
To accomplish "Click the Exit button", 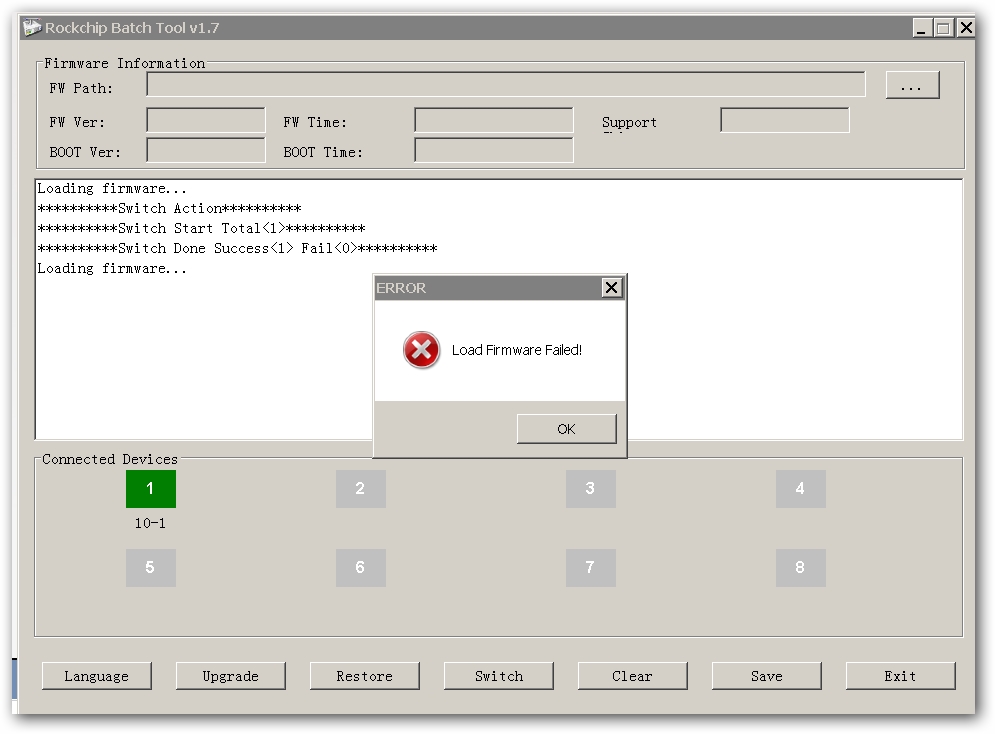I will 900,676.
